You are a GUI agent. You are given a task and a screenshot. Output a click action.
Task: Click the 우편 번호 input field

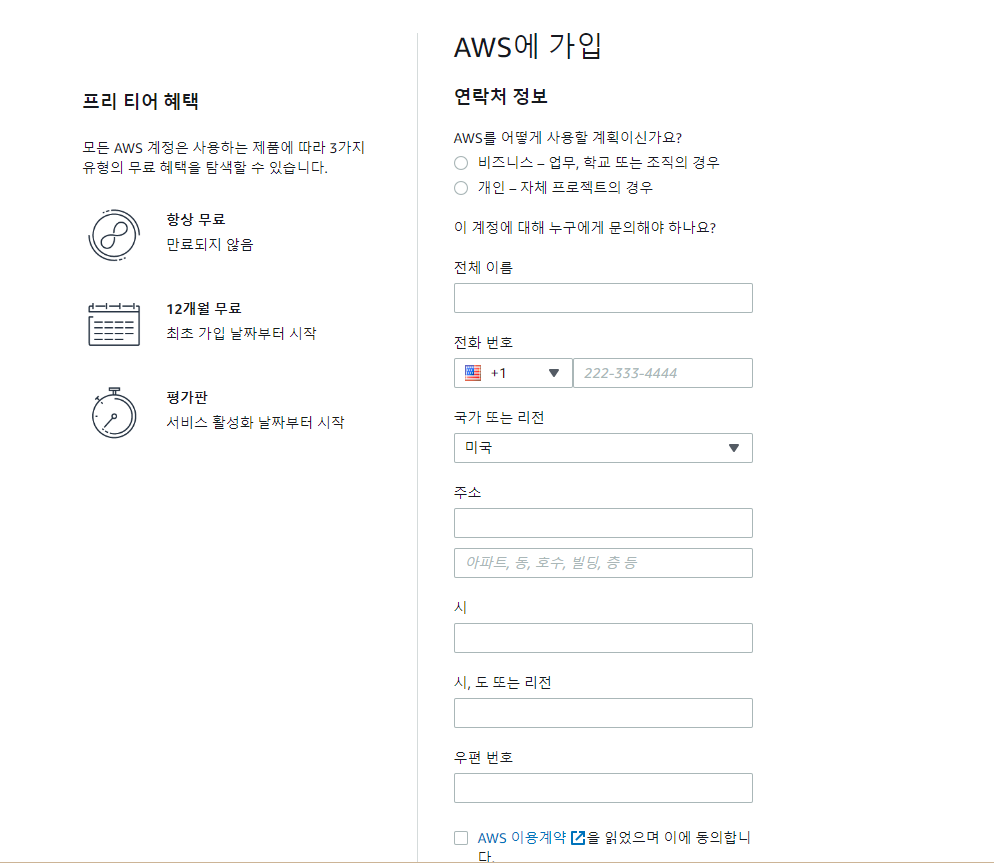(x=603, y=788)
